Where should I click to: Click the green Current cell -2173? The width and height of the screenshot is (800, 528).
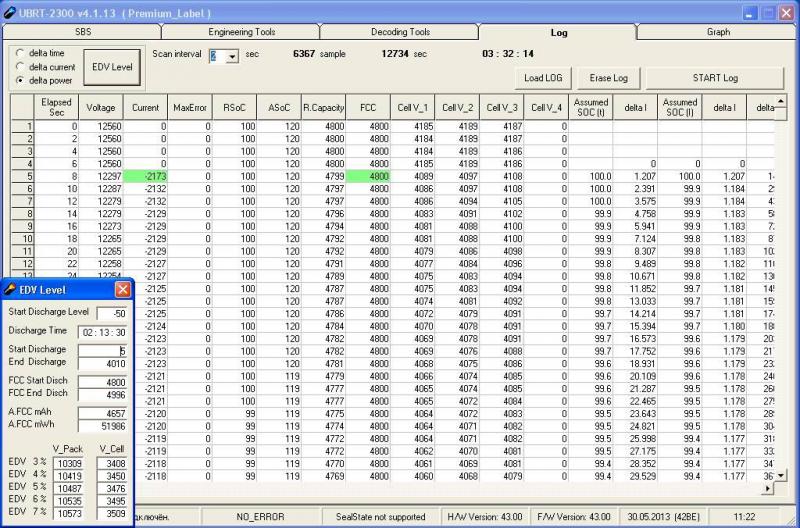145,177
